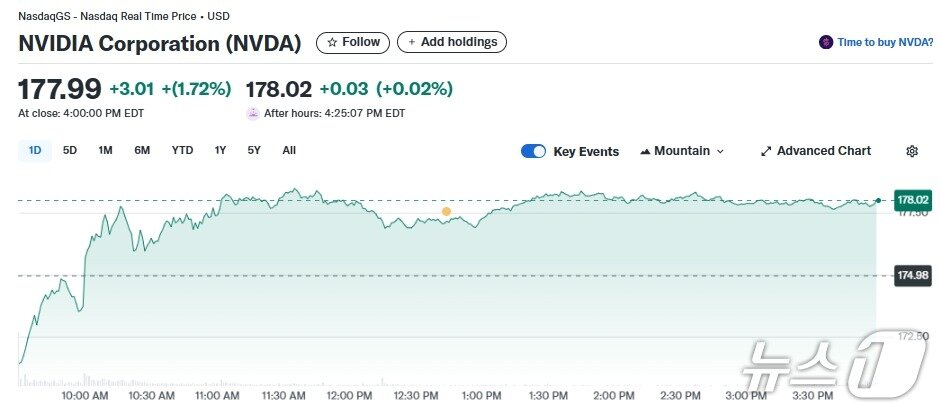
Task: Select the All time range tab
Action: (x=289, y=151)
